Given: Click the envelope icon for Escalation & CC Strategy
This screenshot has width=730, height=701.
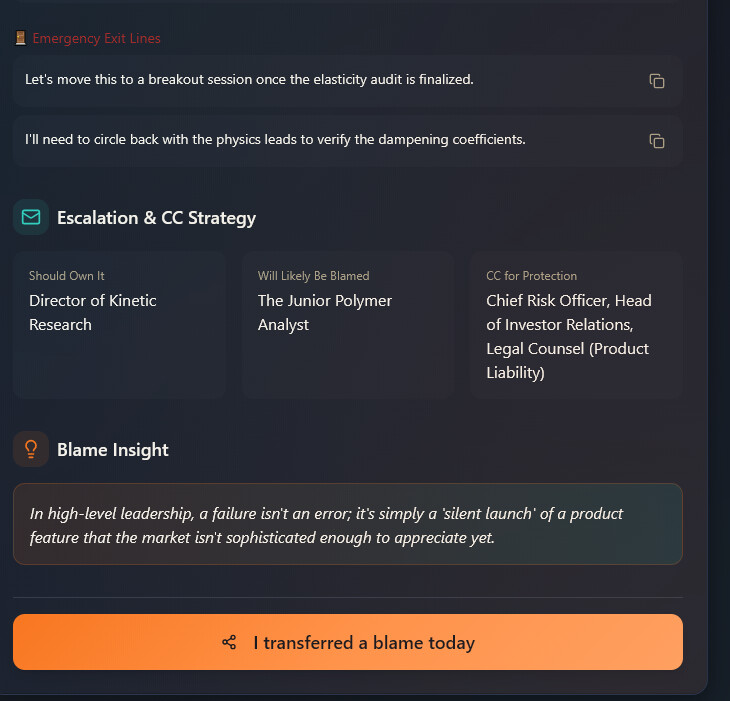Looking at the screenshot, I should click(31, 217).
